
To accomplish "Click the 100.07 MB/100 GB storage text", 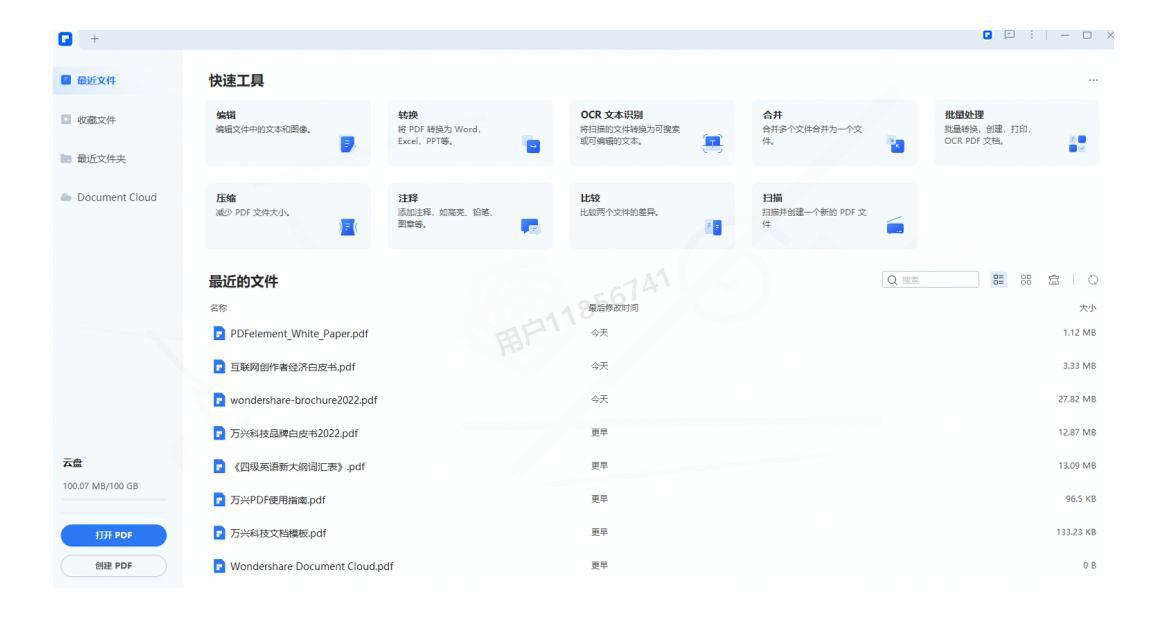I will (x=101, y=486).
